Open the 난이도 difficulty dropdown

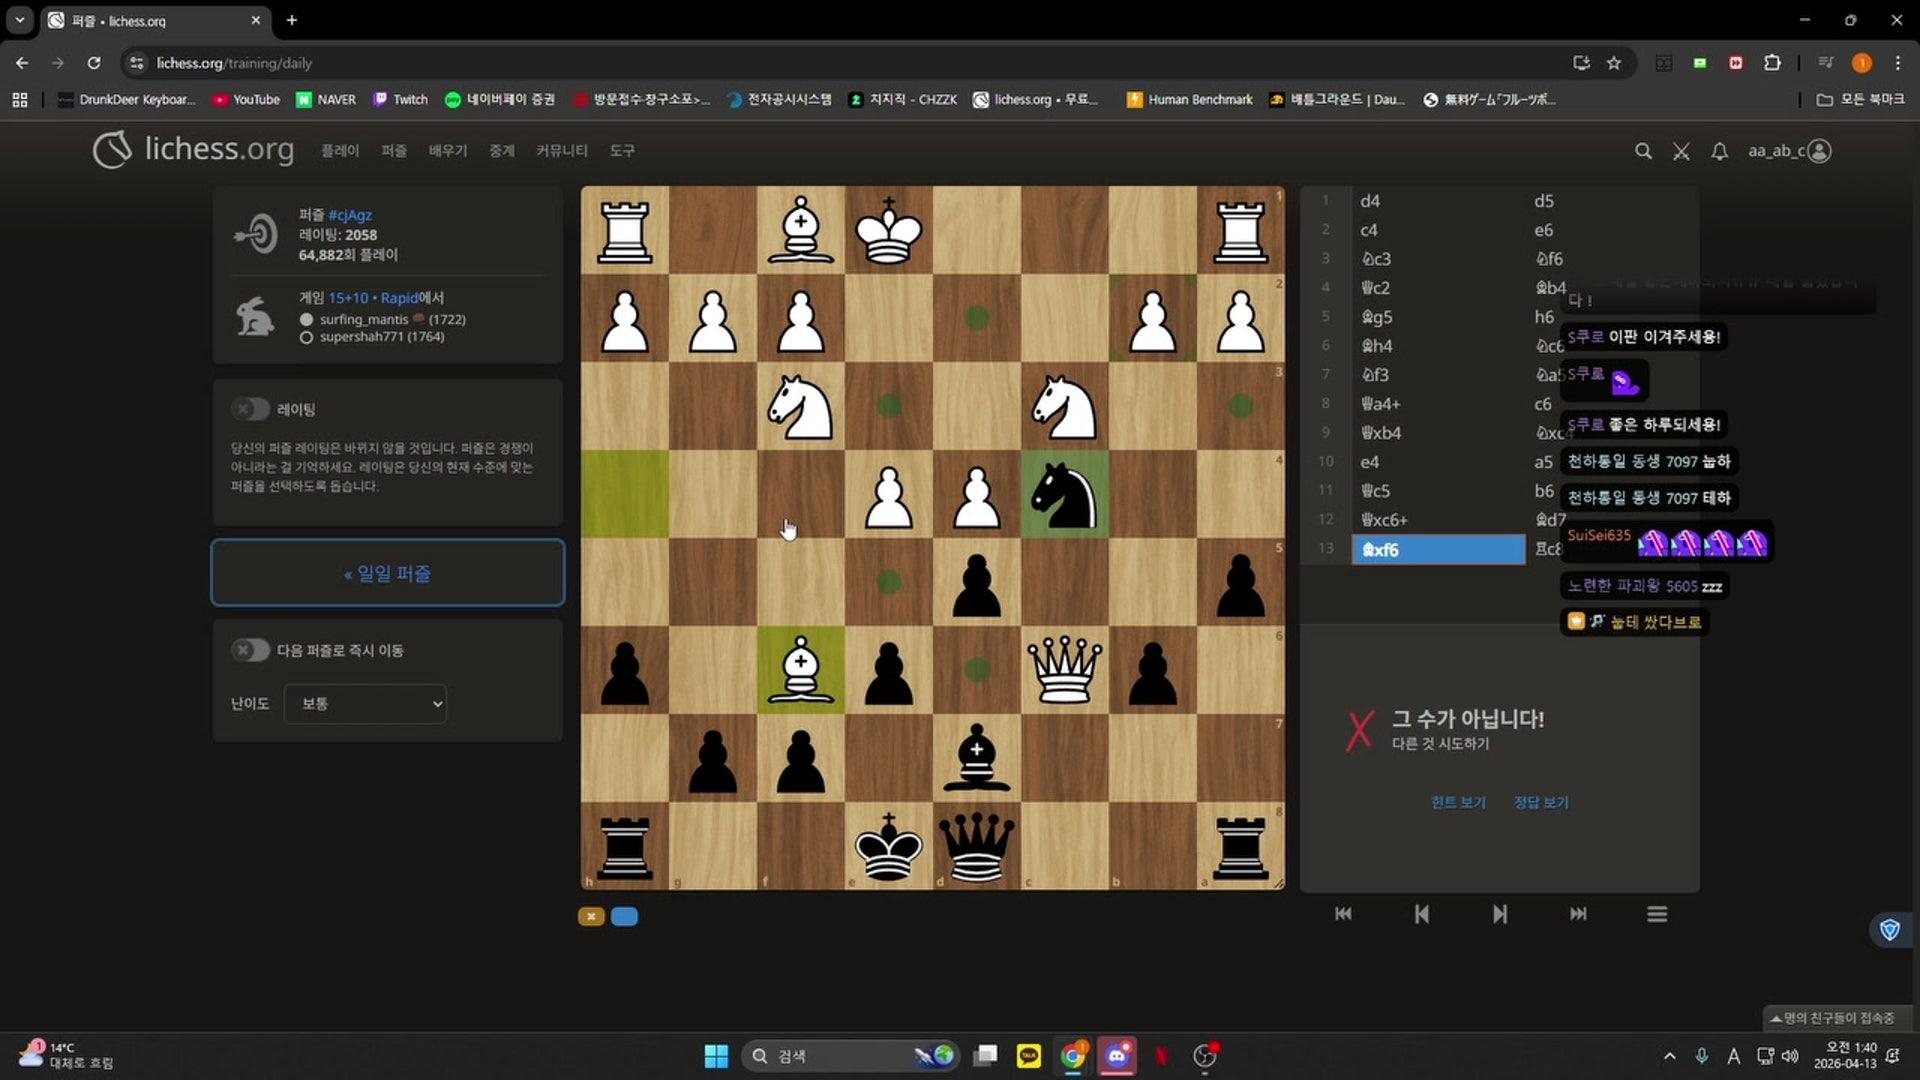click(x=365, y=704)
